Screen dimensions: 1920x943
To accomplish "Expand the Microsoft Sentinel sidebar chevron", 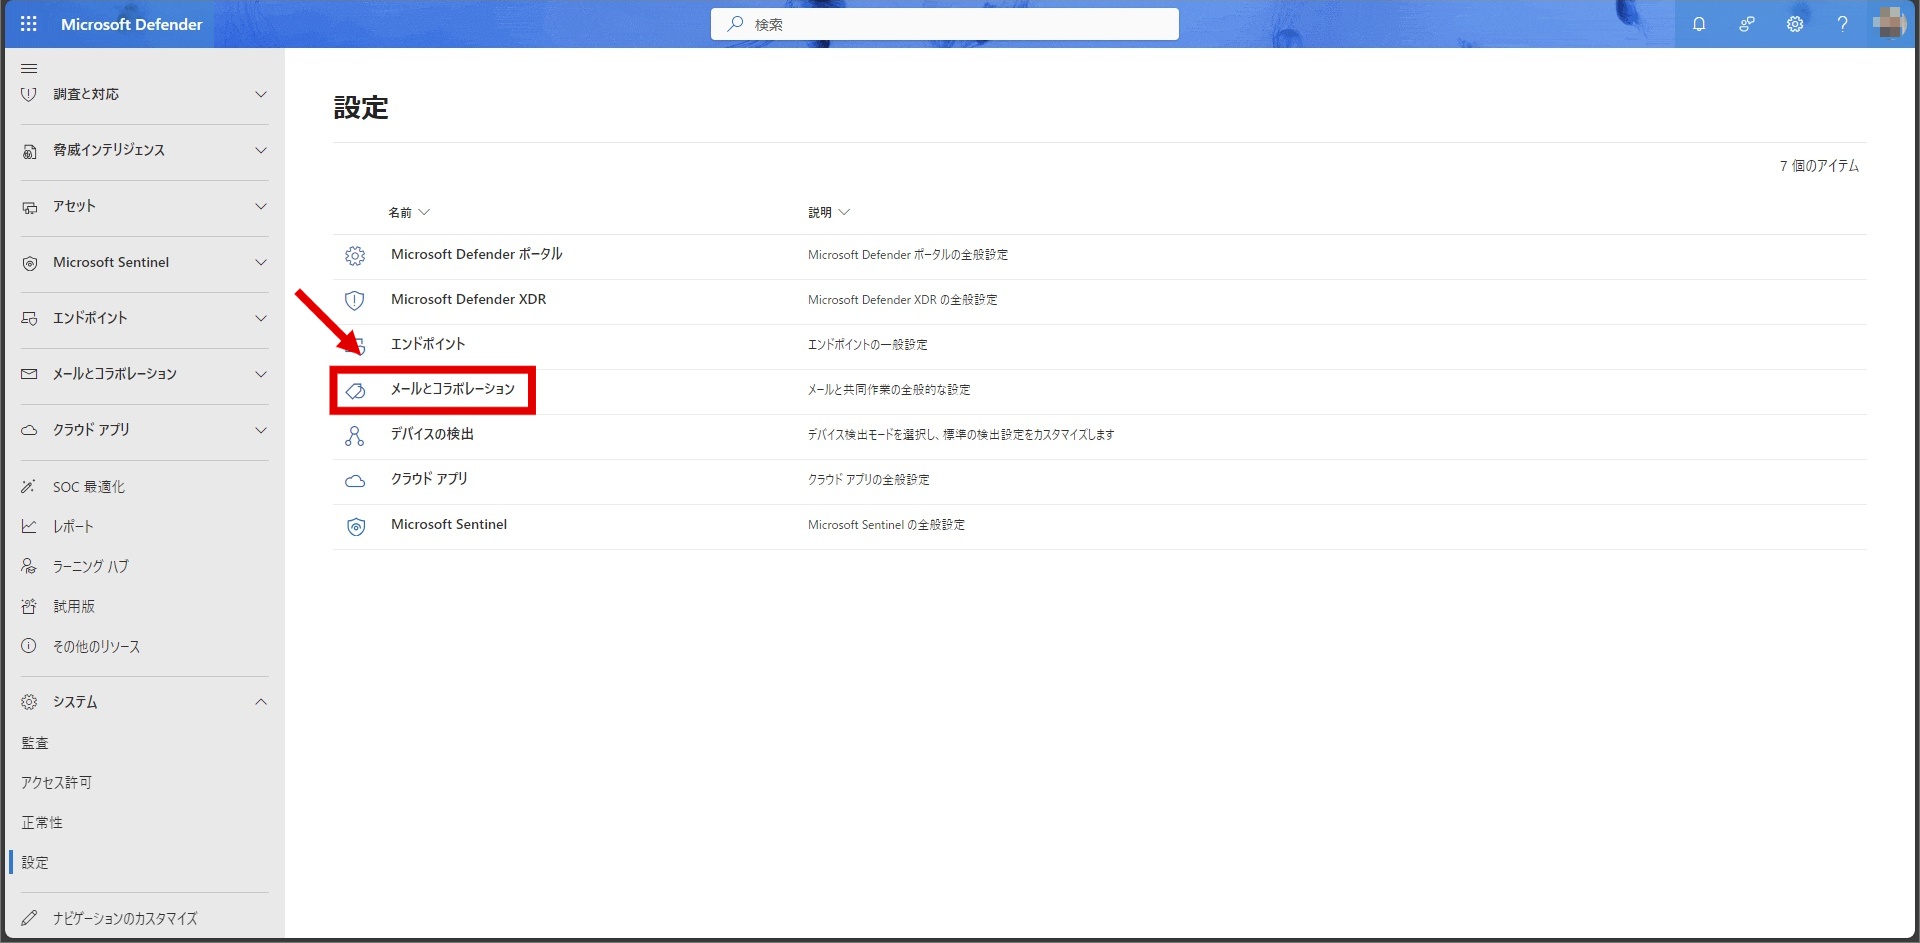I will 261,262.
